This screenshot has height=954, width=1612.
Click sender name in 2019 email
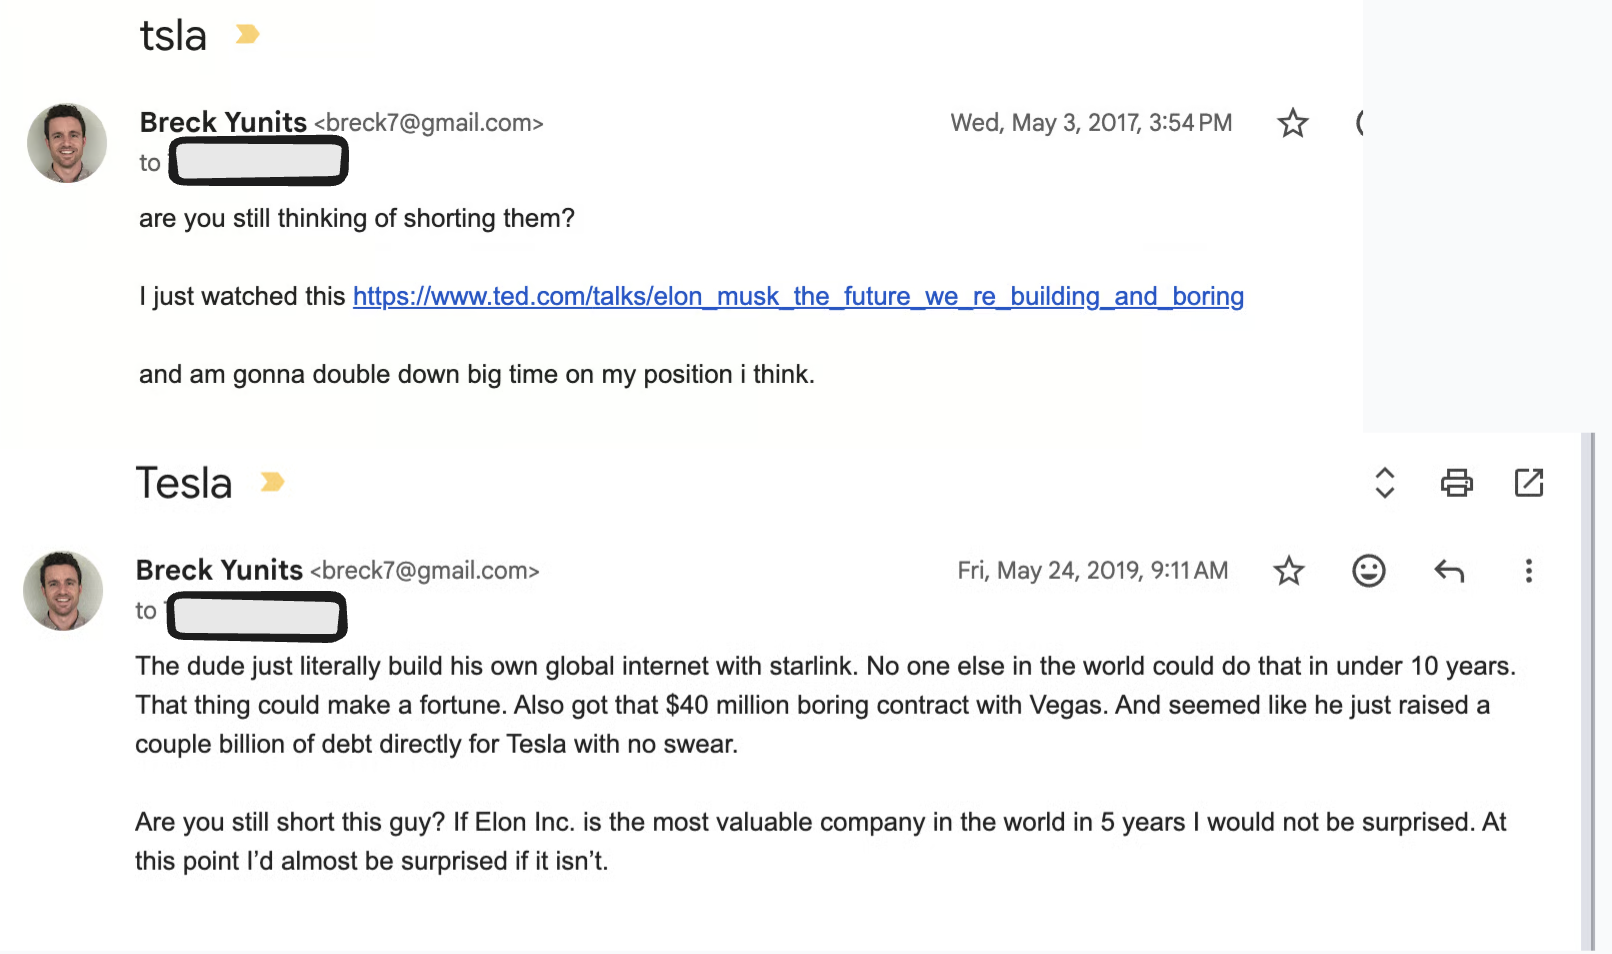click(x=219, y=570)
